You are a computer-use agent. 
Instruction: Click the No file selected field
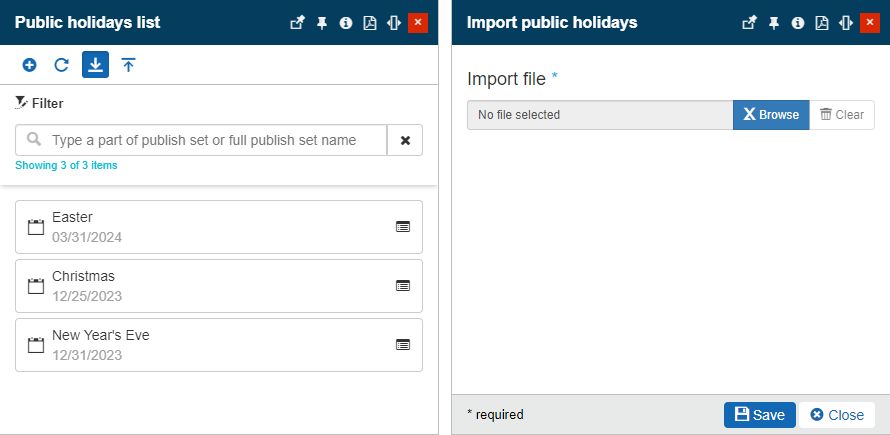600,115
